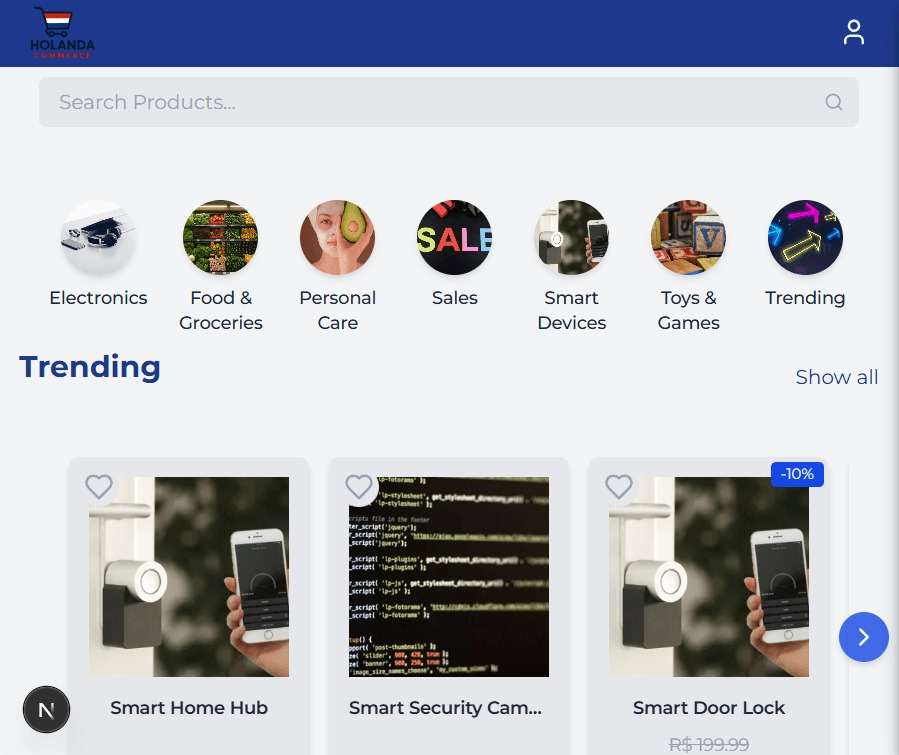Viewport: 899px width, 755px height.
Task: Advance the trending carousel with arrow
Action: click(x=863, y=637)
